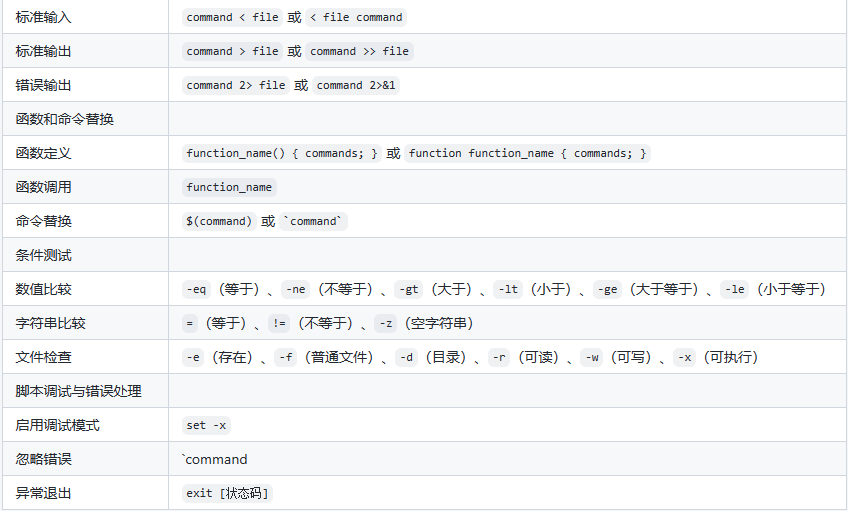Click the 'command > file' code snippet
This screenshot has width=848, height=511.
233,51
